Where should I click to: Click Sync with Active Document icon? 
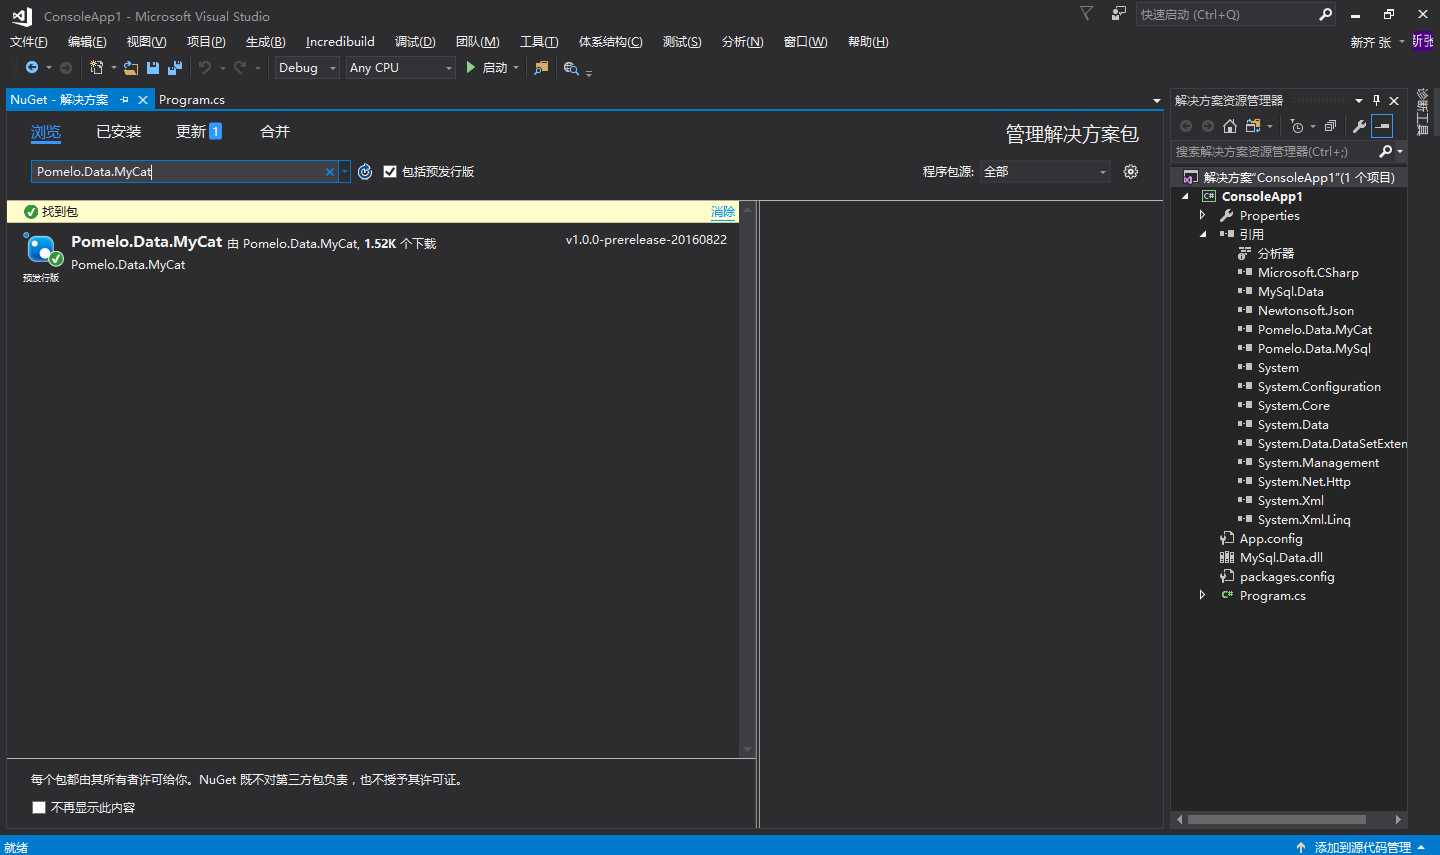tap(1253, 126)
